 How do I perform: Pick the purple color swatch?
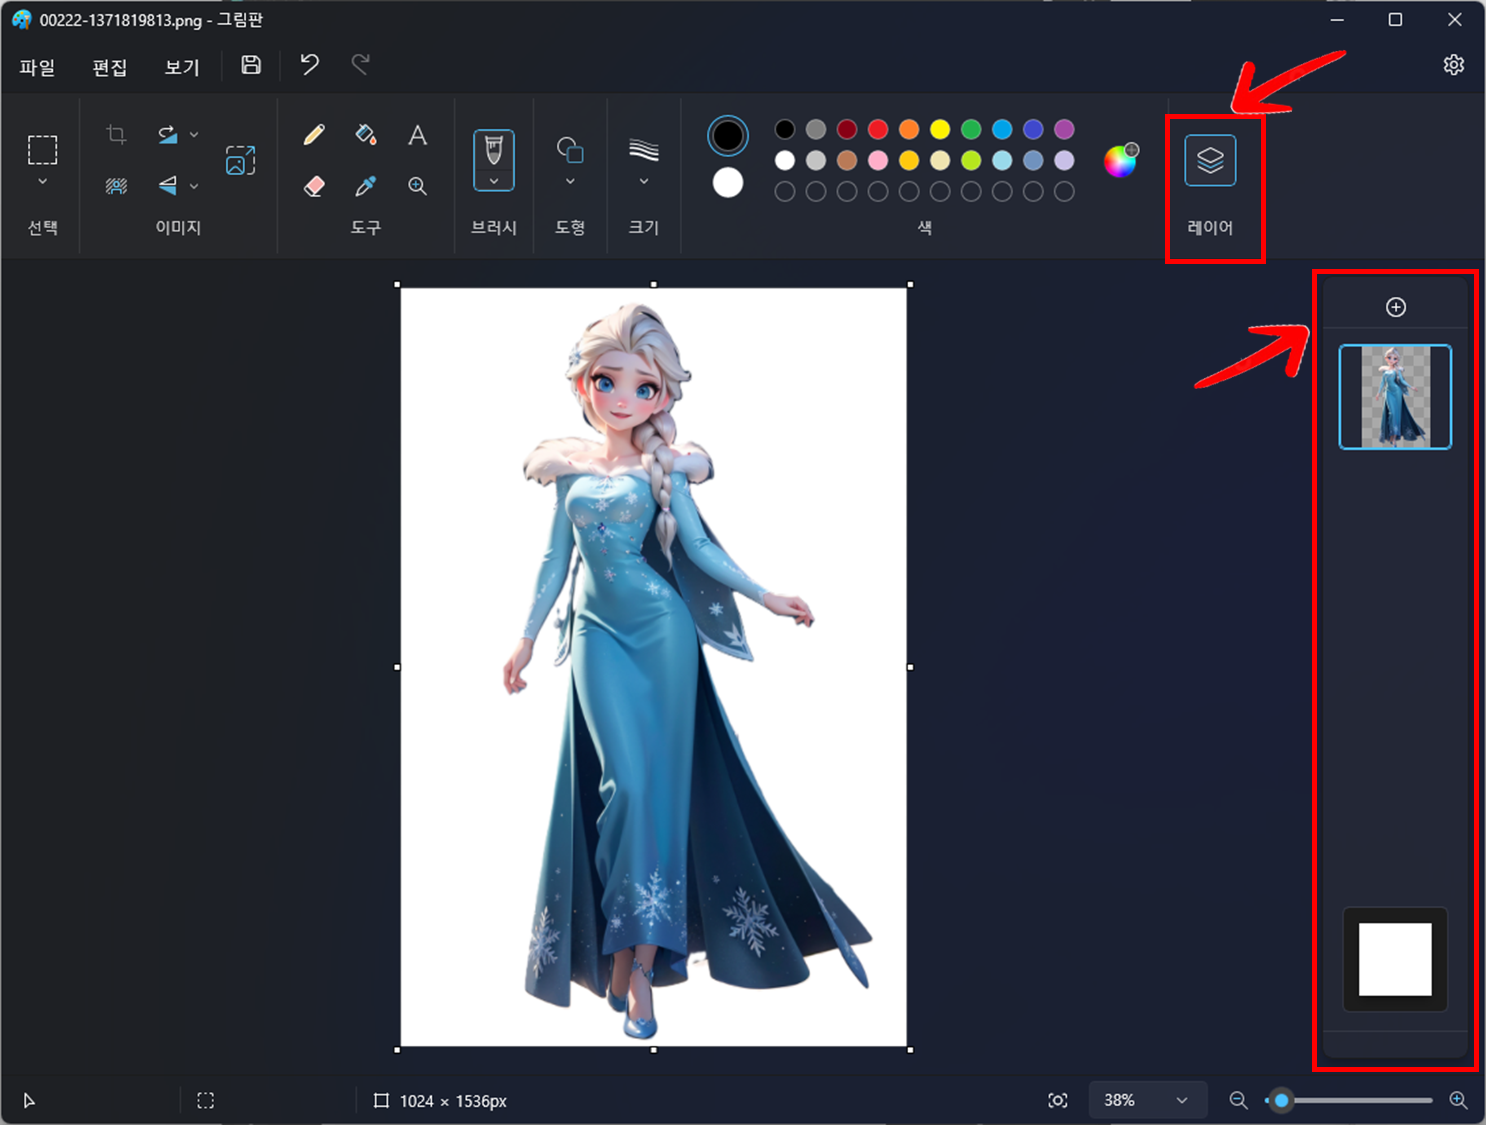(x=1064, y=129)
